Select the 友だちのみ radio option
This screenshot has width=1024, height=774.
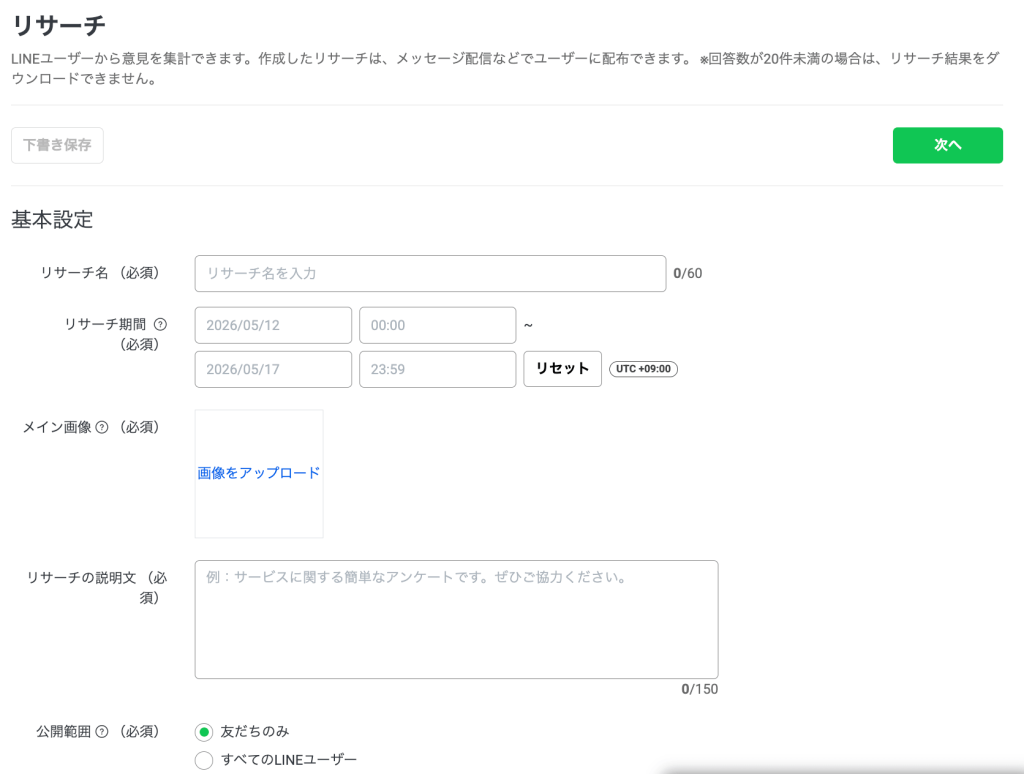pyautogui.click(x=204, y=732)
